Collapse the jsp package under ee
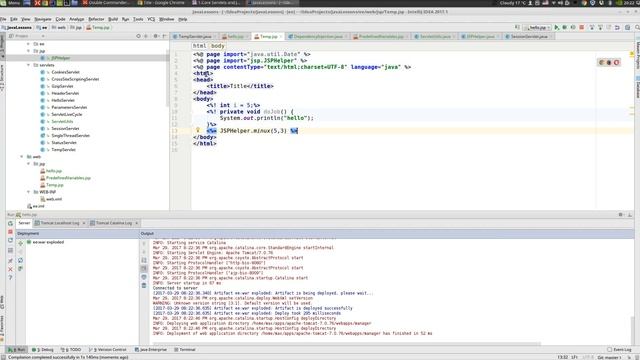The width and height of the screenshot is (640, 360). click(29, 51)
